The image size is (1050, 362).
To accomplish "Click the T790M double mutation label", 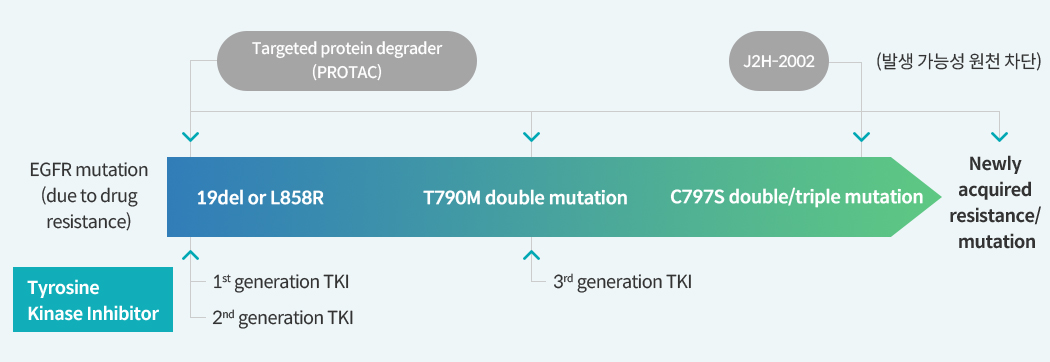I will (x=526, y=199).
